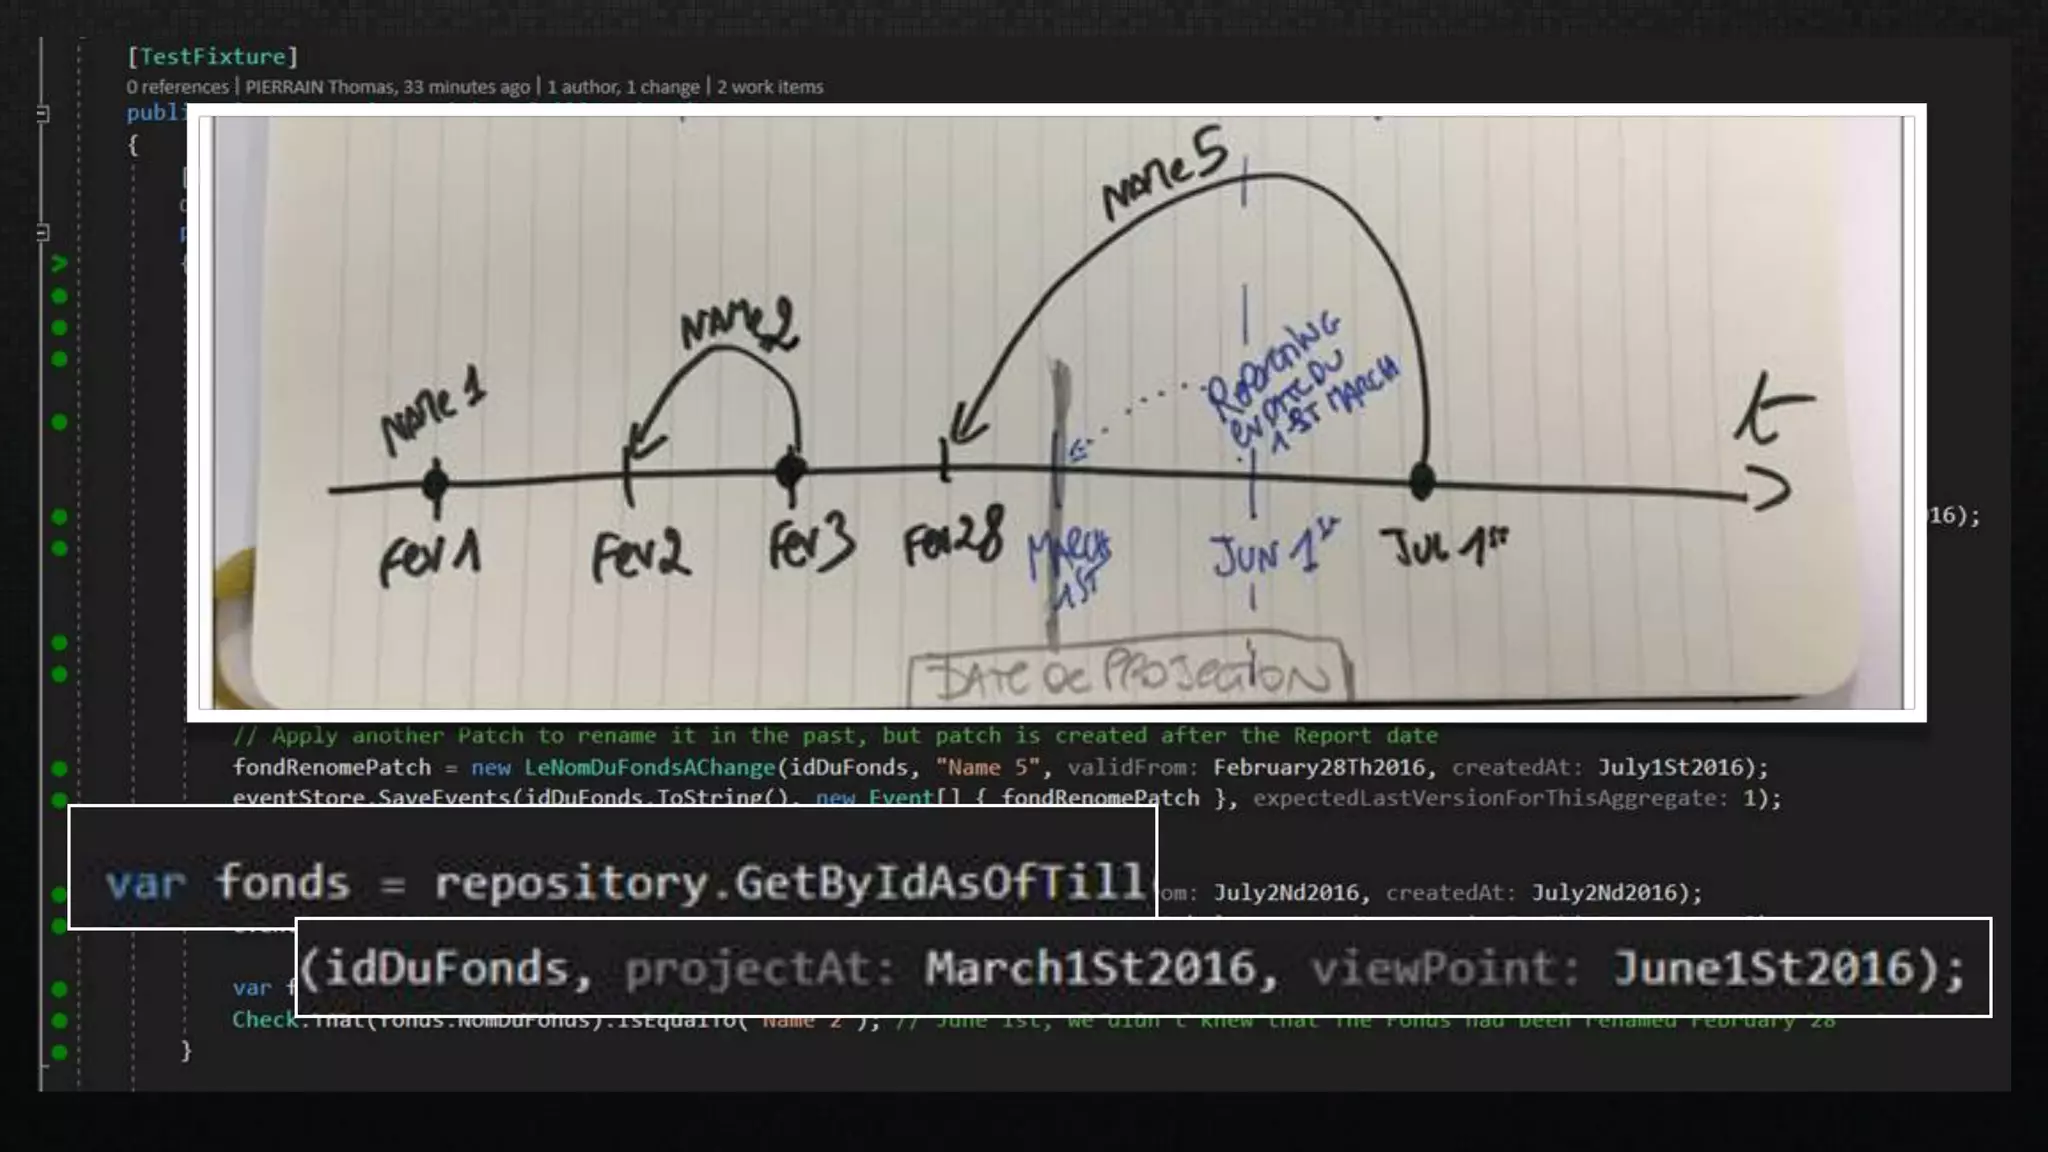Click the green dot directly below the green arrow
This screenshot has width=2048, height=1152.
point(60,296)
